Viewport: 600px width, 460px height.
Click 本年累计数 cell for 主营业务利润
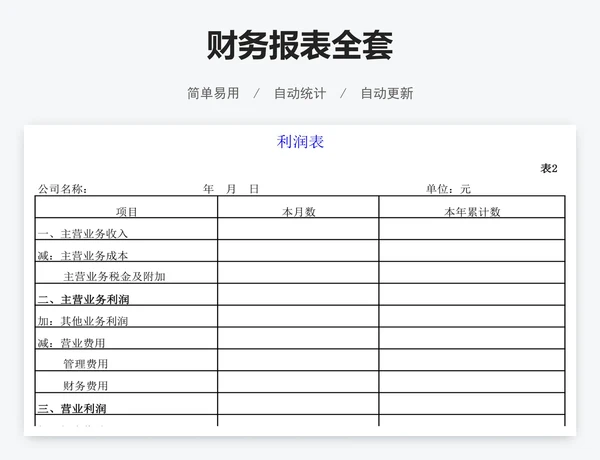pos(472,294)
